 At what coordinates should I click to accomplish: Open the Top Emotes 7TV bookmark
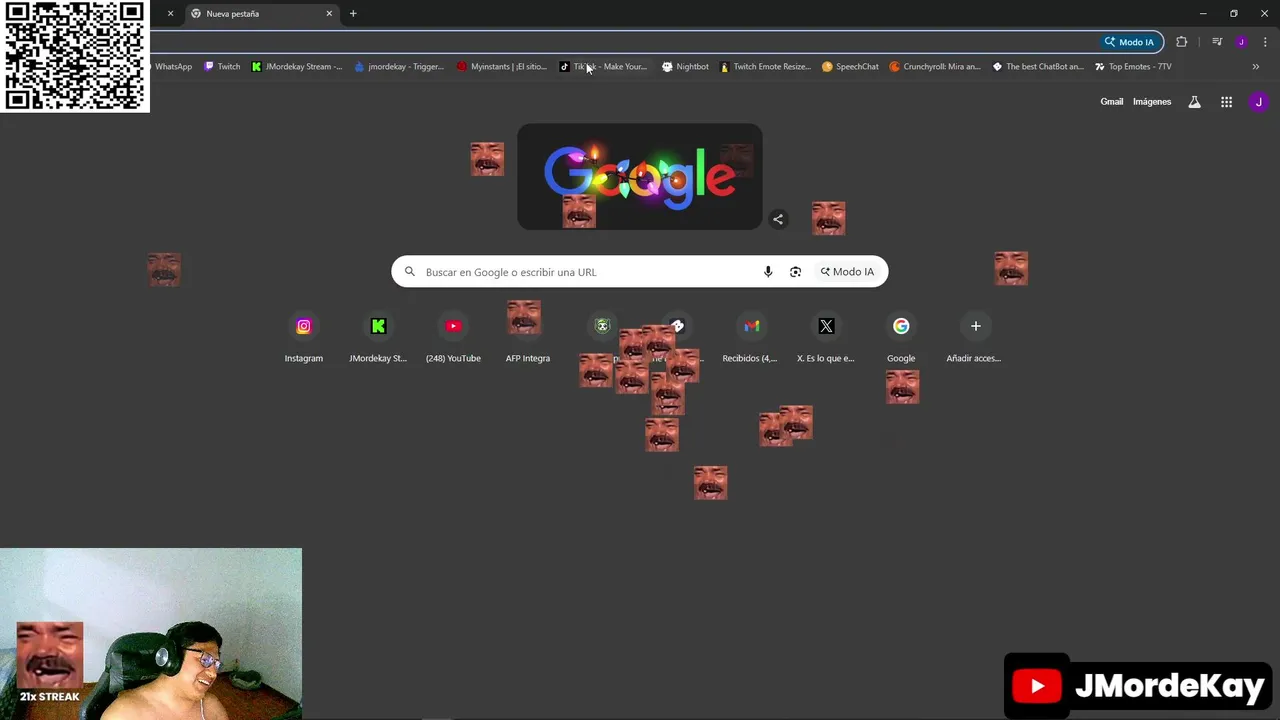tap(1133, 67)
